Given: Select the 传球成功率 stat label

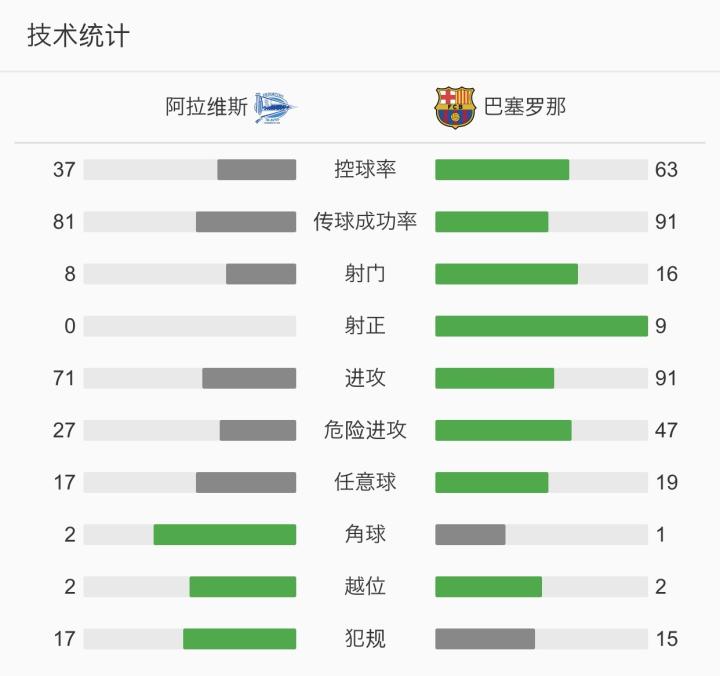Looking at the screenshot, I should point(365,222).
